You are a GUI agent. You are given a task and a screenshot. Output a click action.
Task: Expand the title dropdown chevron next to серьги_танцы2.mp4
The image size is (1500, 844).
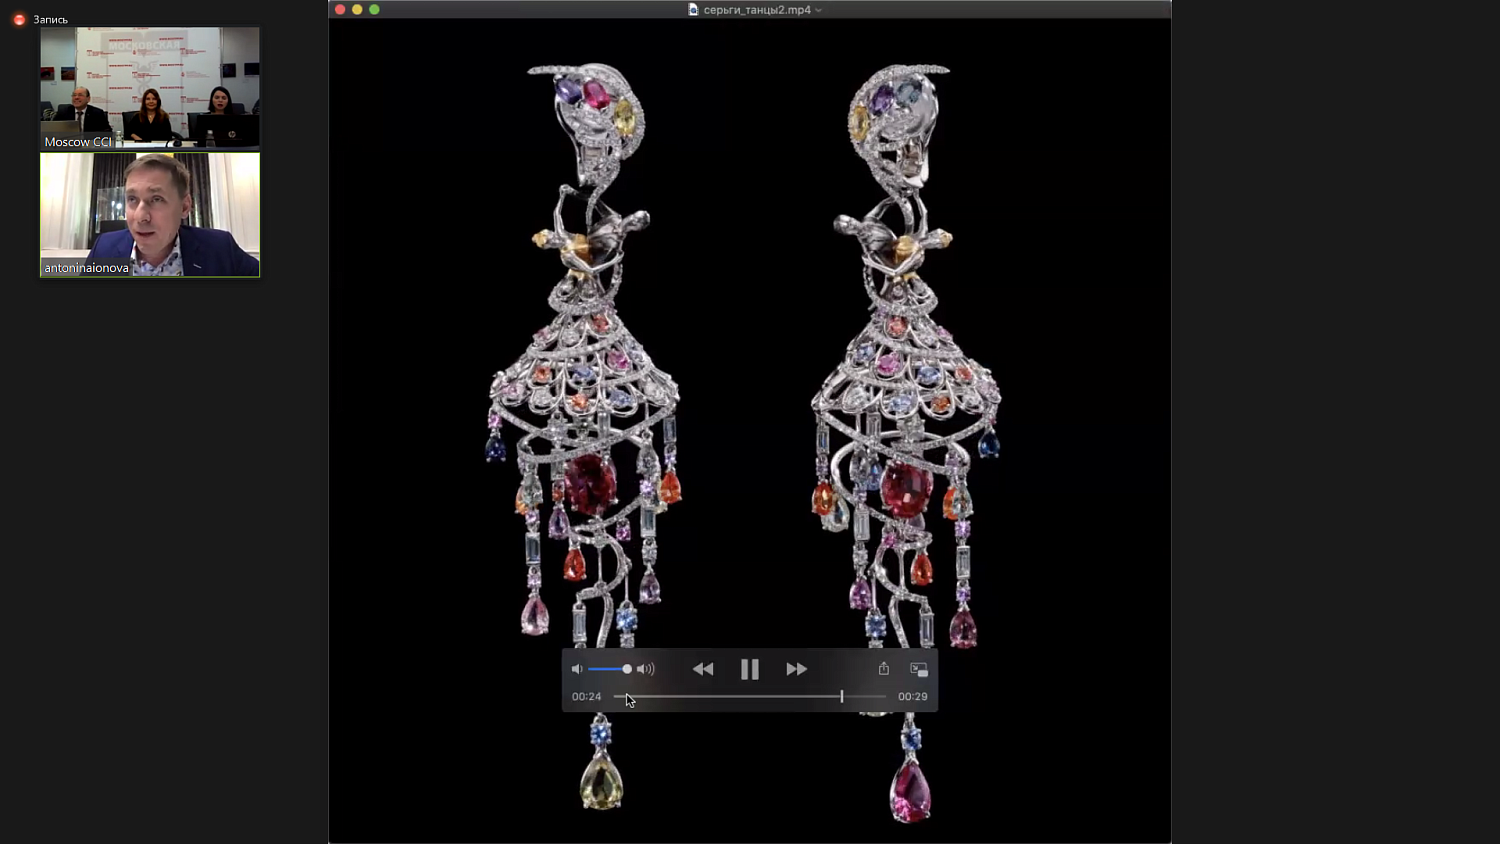tap(819, 10)
